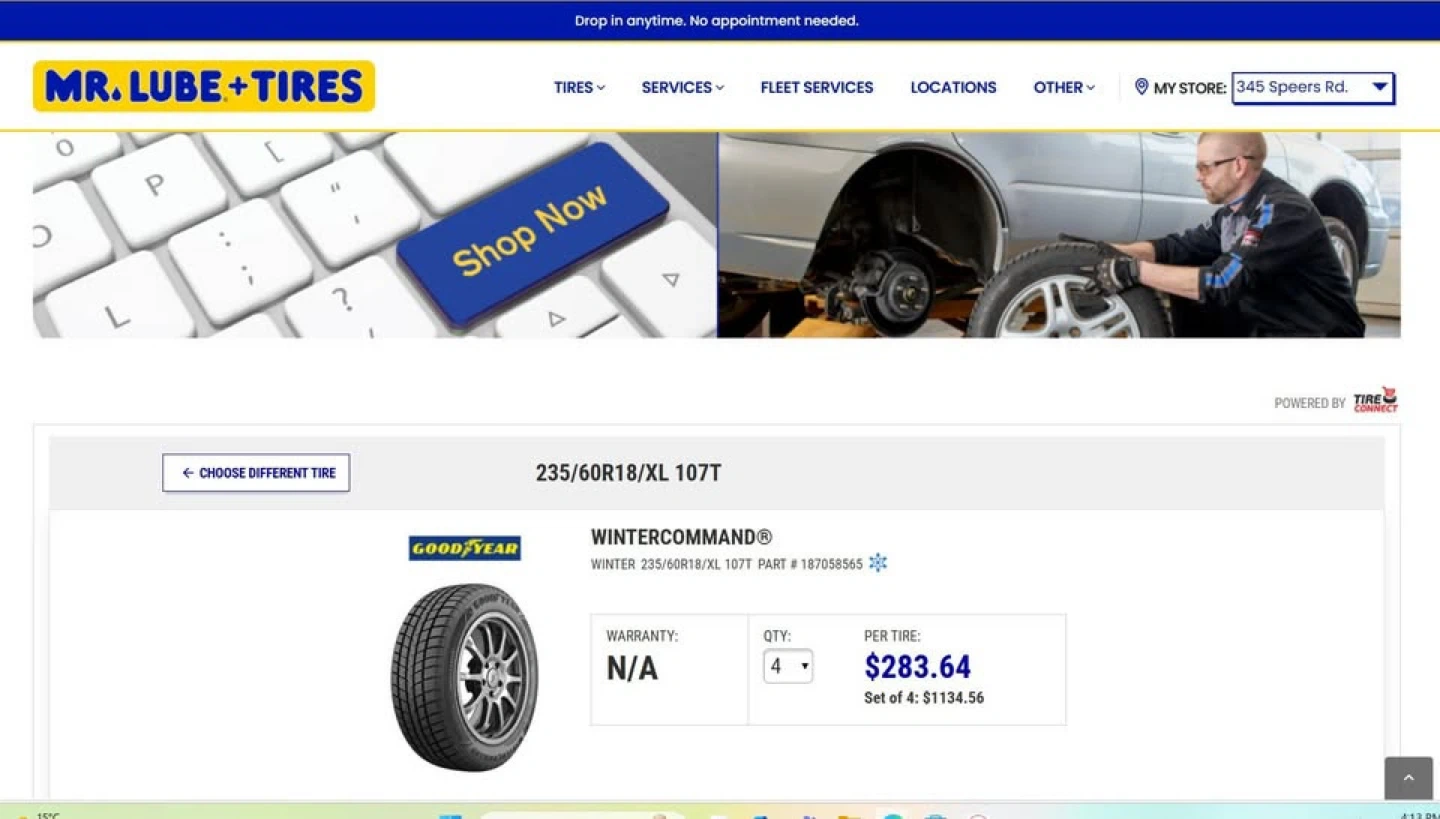Click the per-tire price $283.64
This screenshot has height=819, width=1440.
tap(918, 666)
